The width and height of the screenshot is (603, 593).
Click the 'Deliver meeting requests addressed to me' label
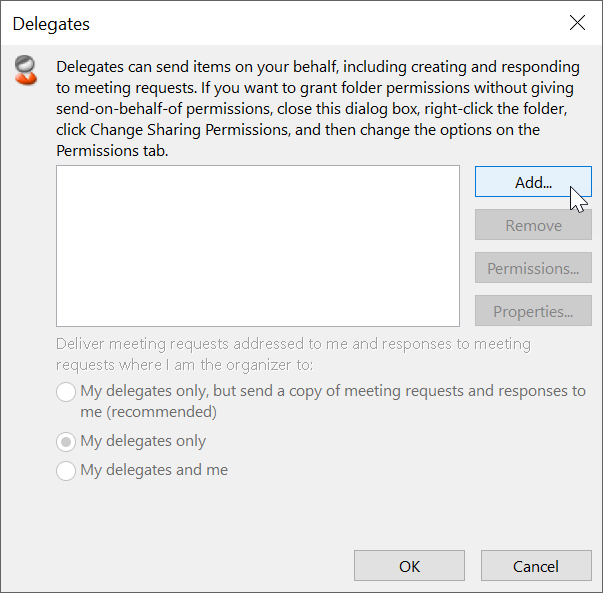293,344
